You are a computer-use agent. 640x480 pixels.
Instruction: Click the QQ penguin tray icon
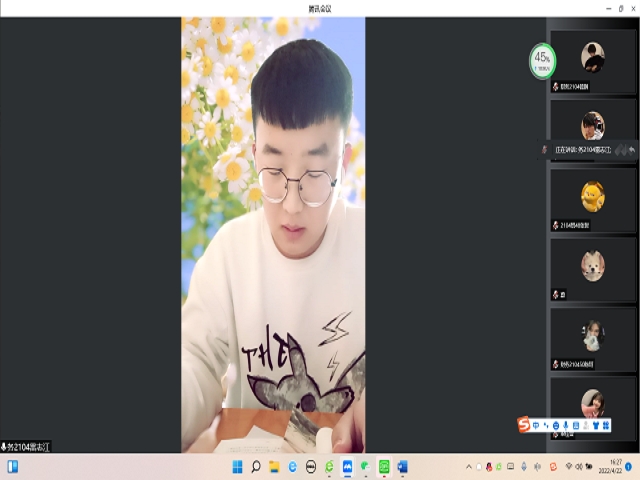coord(489,467)
